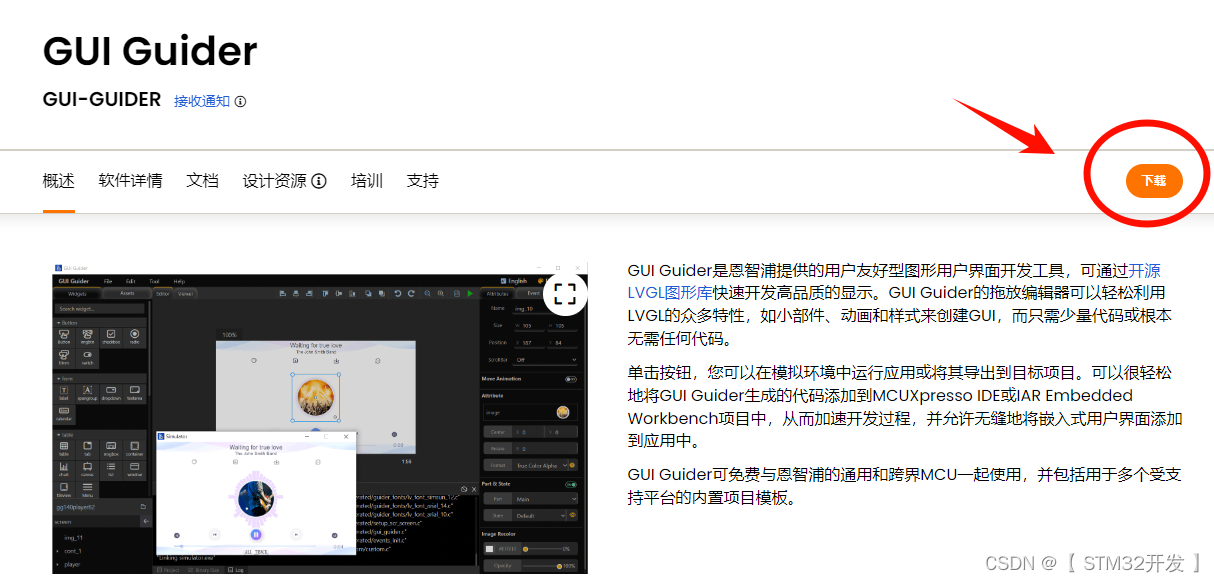The height and width of the screenshot is (582, 1214).
Task: Select the 概述 overview tab
Action: [59, 181]
